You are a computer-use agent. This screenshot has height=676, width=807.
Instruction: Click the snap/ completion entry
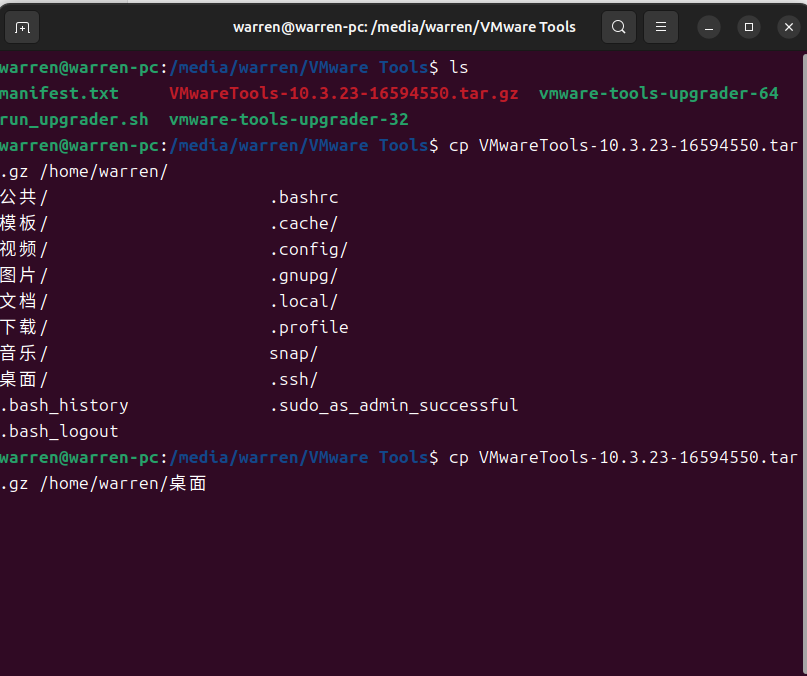click(x=294, y=354)
